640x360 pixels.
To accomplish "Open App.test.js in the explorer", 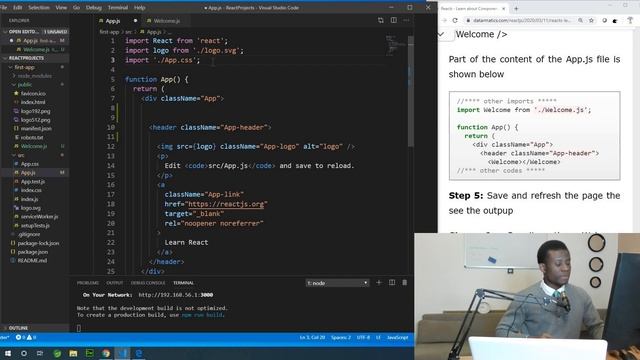I will coord(33,181).
